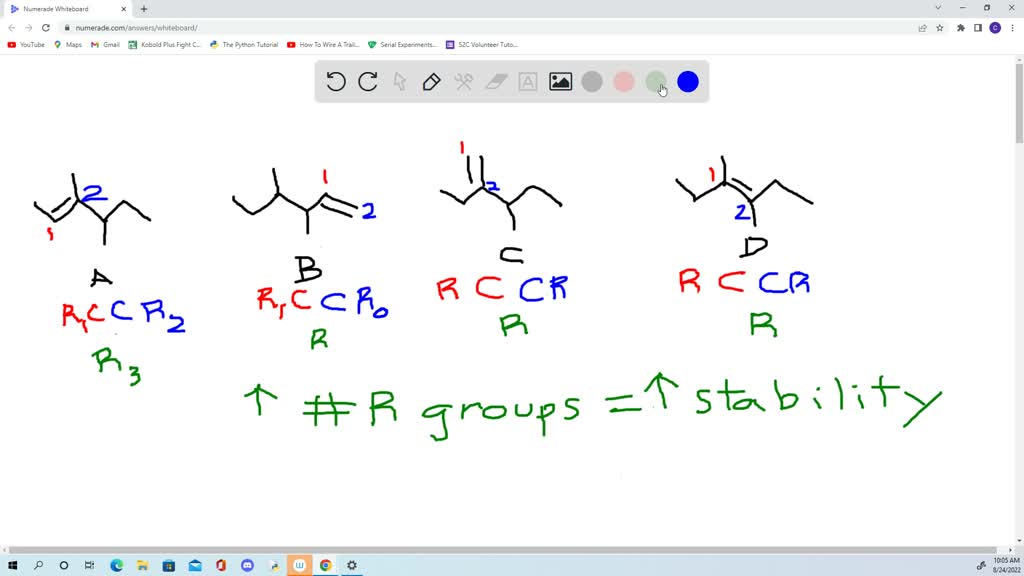Open the extra tools (hammer and wrench) icon
The image size is (1024, 576).
463,82
